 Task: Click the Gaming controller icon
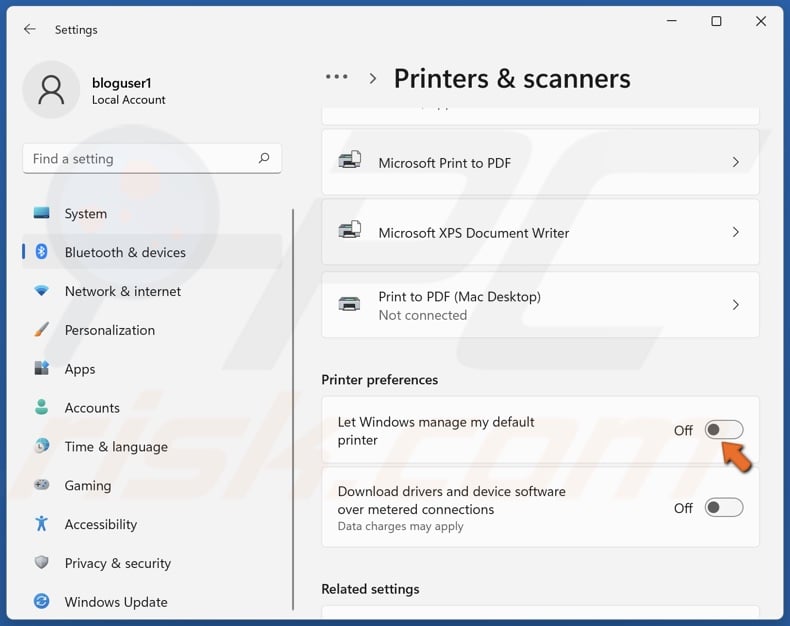pos(41,484)
